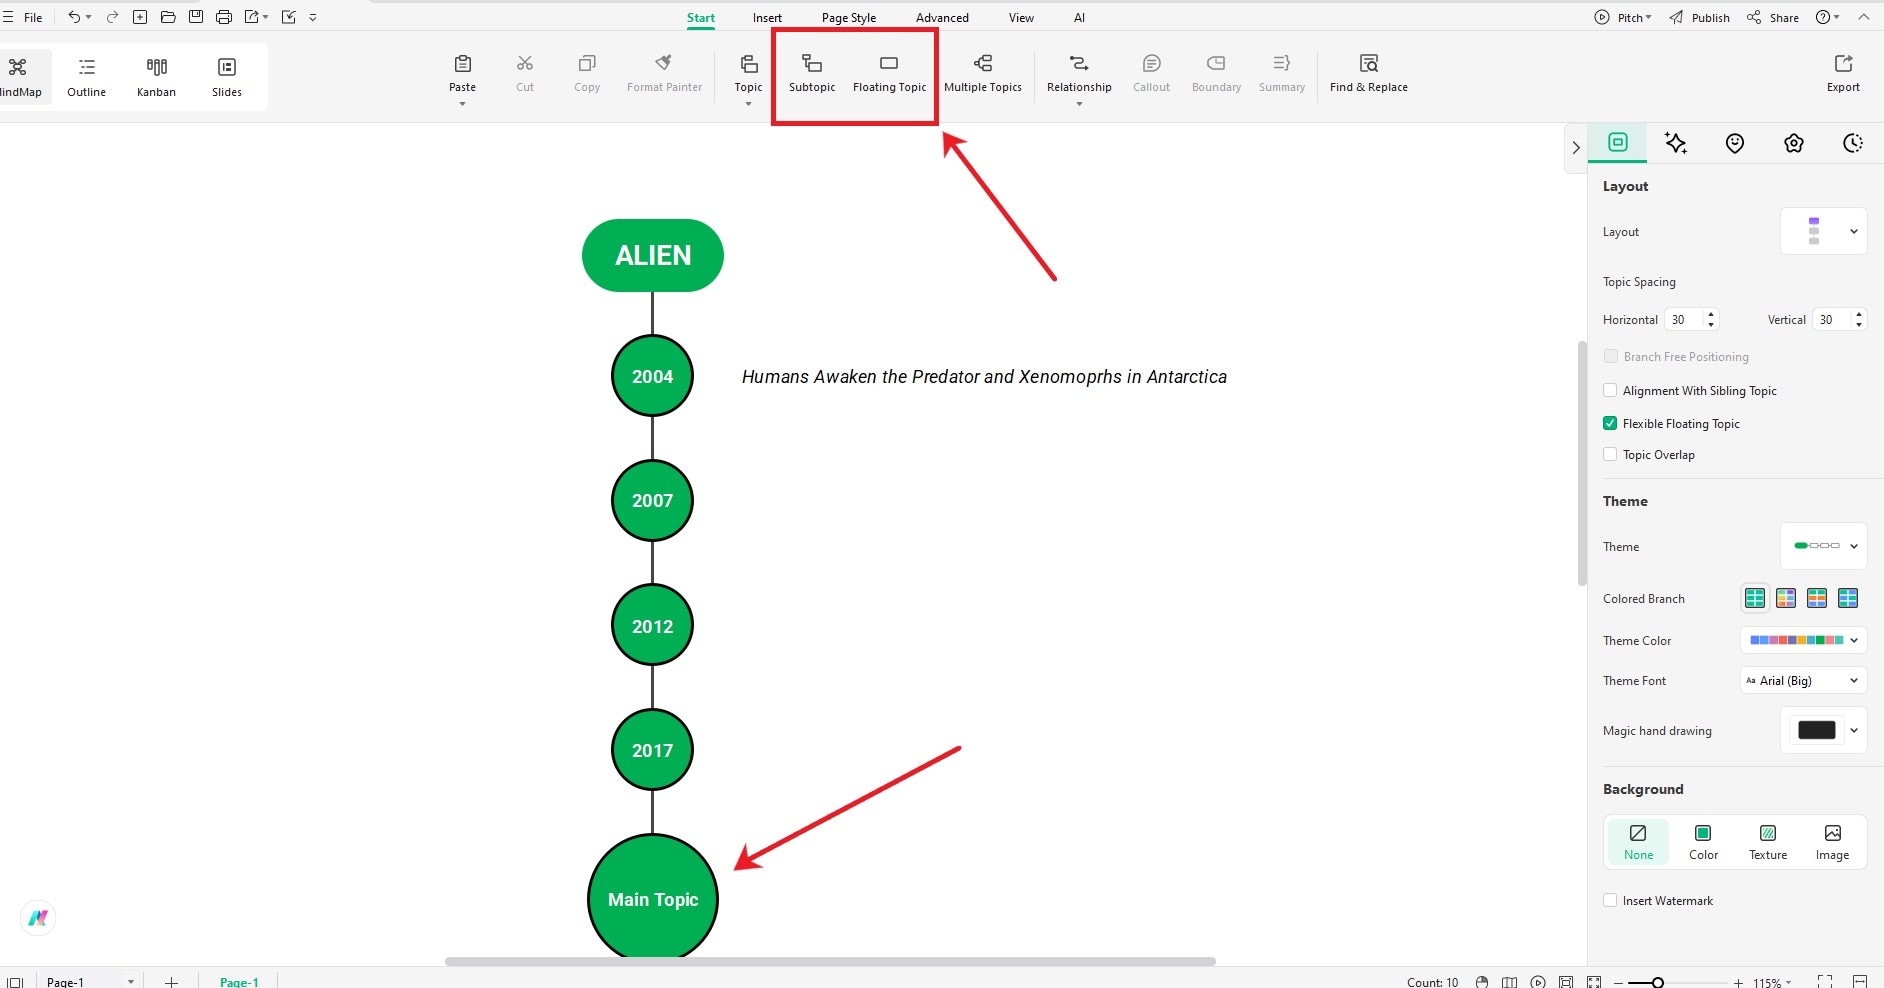Switch to the Insert tab
This screenshot has height=988, width=1884.
tap(767, 17)
